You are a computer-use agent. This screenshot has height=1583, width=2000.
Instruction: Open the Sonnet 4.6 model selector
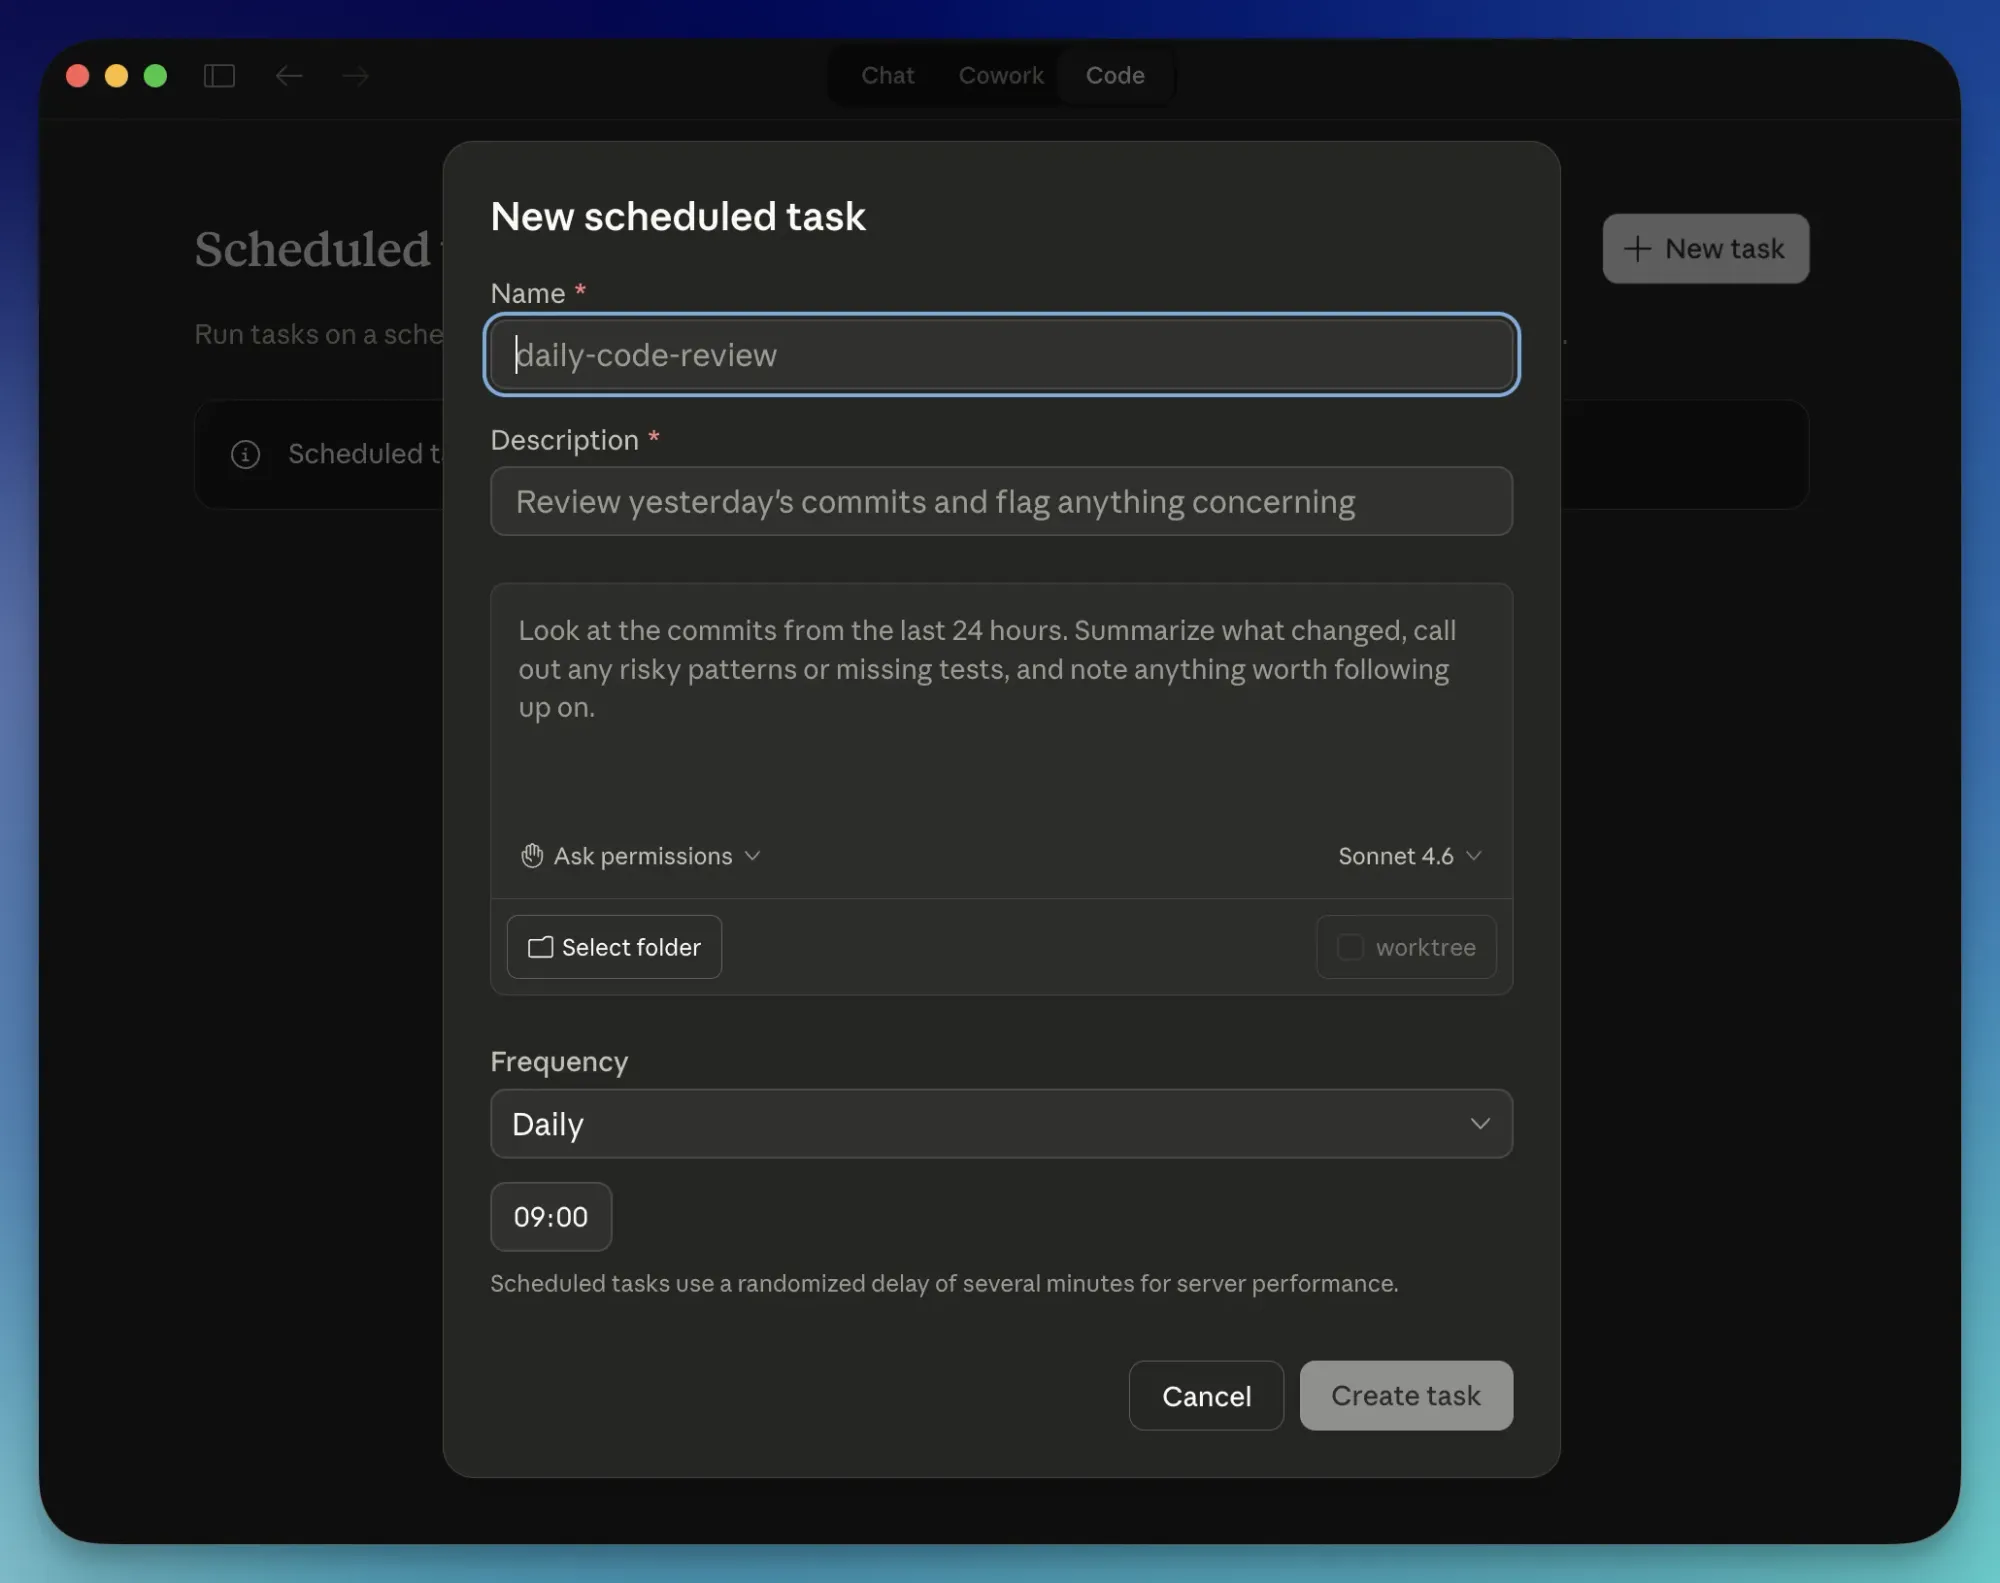point(1409,856)
